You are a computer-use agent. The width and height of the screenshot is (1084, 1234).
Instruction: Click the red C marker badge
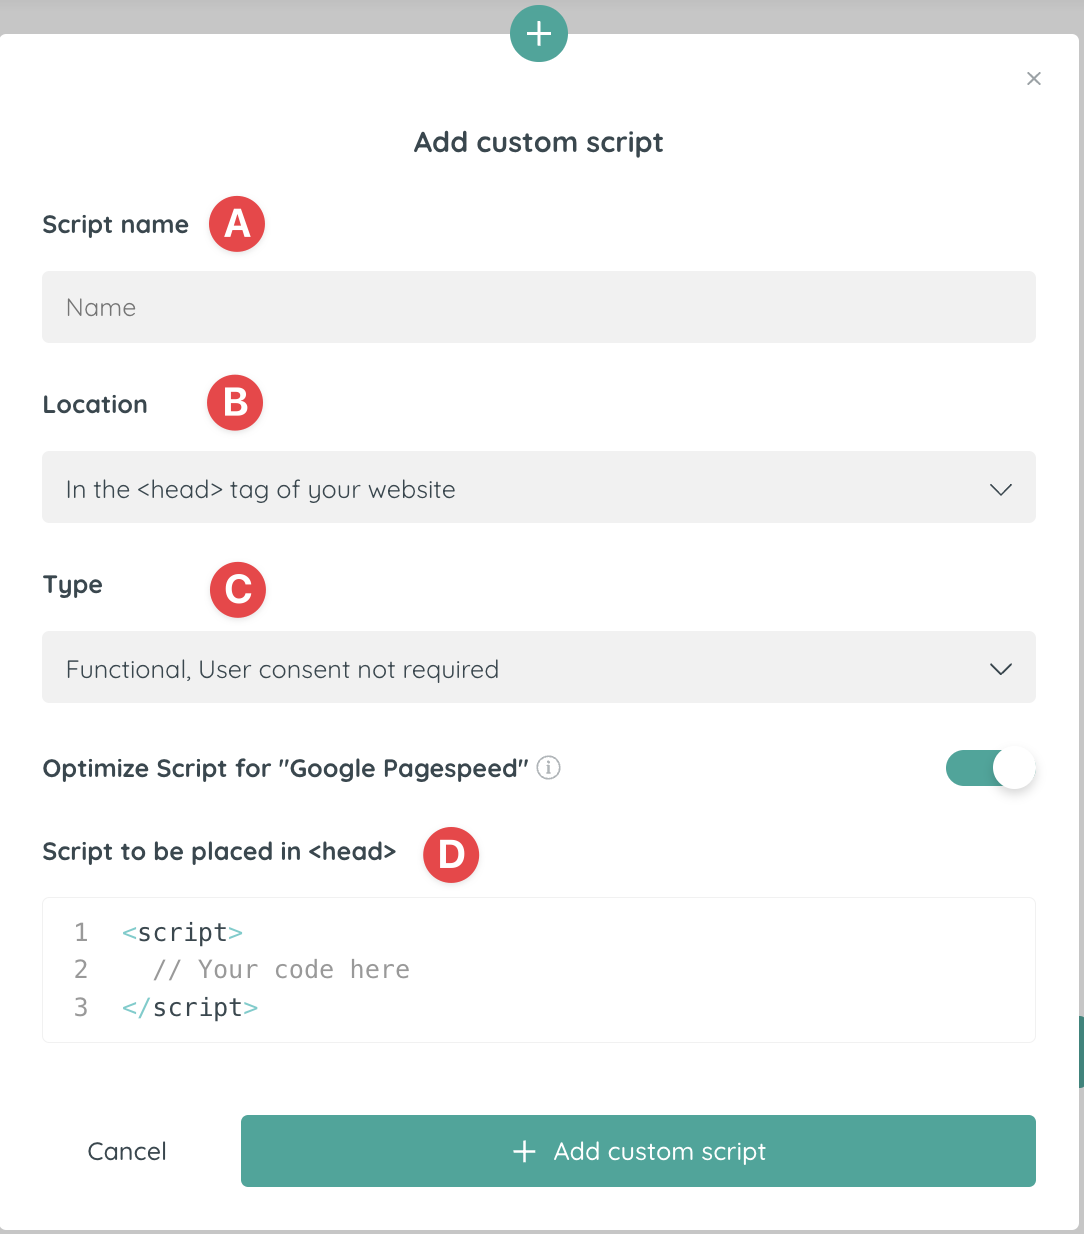click(x=238, y=589)
